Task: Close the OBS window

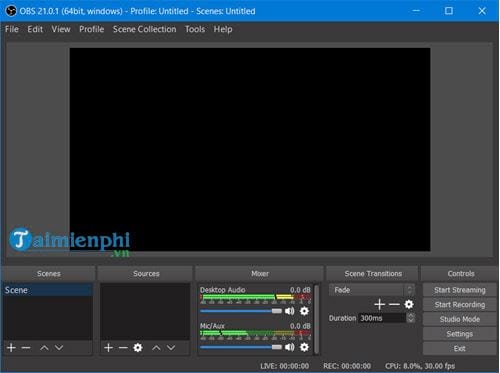Action: point(482,11)
